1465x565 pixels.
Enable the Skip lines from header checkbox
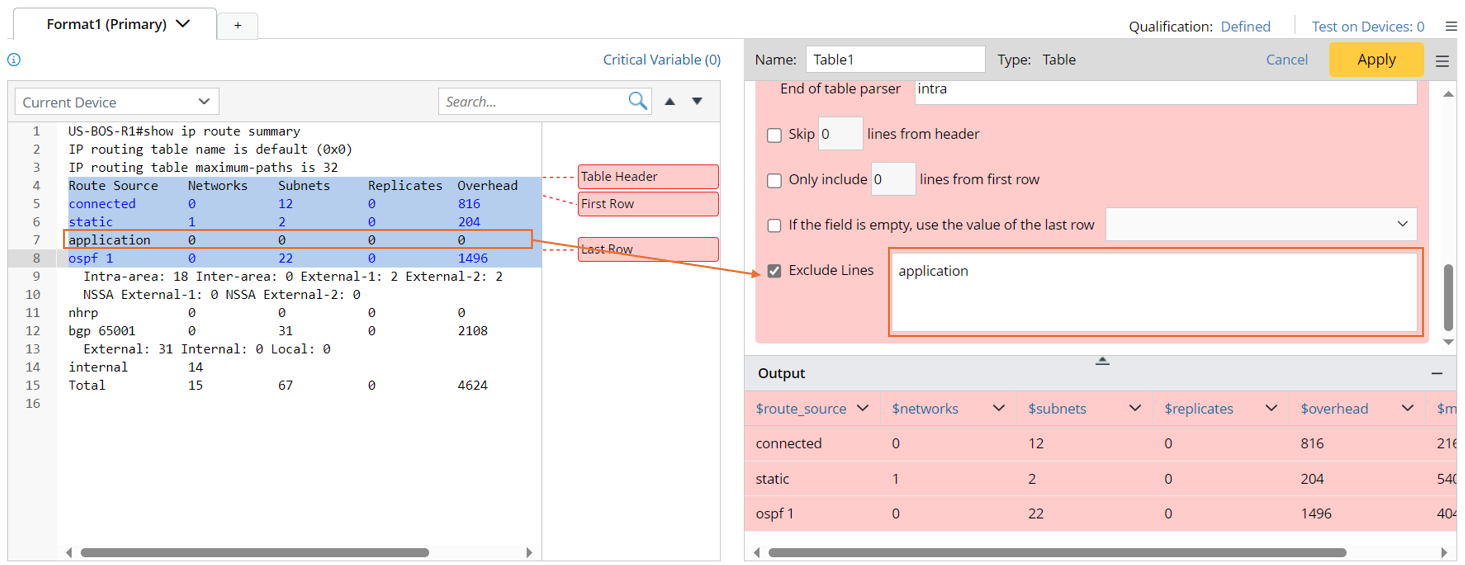click(x=774, y=135)
